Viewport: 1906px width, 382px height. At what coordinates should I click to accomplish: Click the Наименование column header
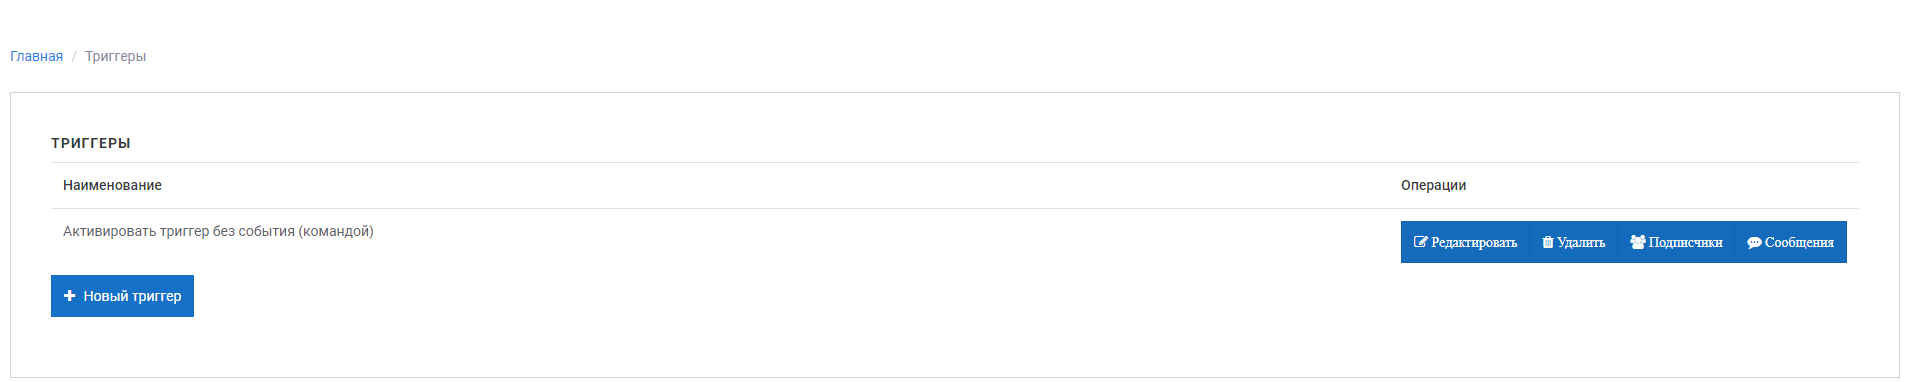tap(112, 185)
